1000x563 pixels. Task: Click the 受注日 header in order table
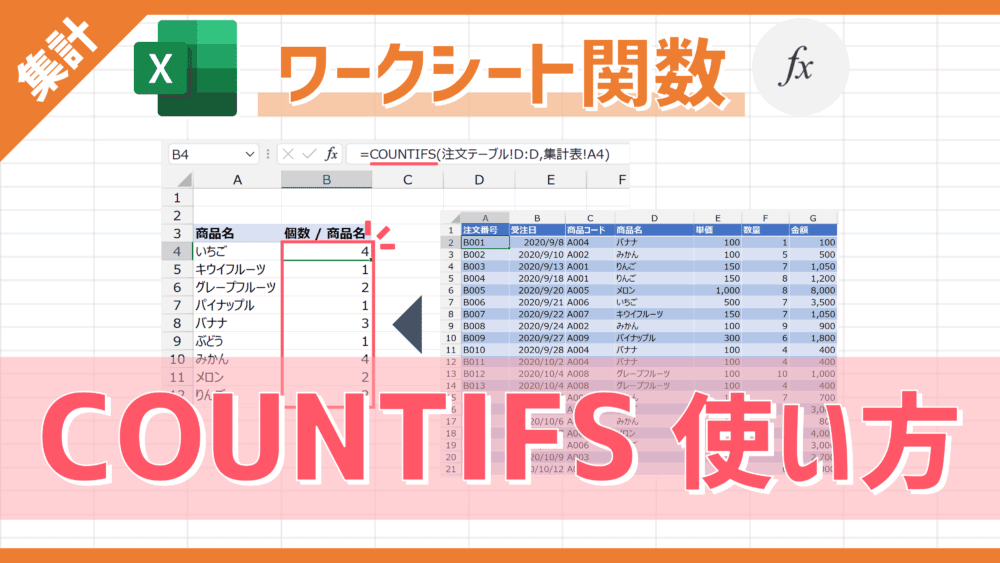tap(537, 230)
